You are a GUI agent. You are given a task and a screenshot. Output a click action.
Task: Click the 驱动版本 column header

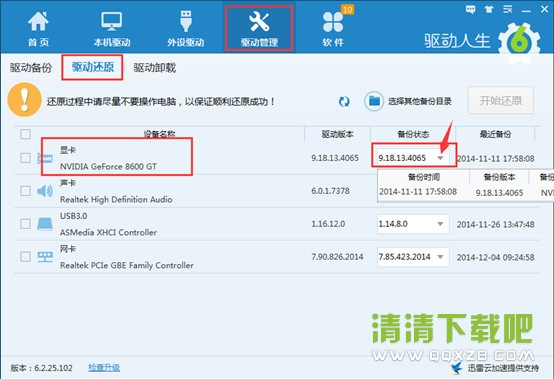click(x=337, y=134)
